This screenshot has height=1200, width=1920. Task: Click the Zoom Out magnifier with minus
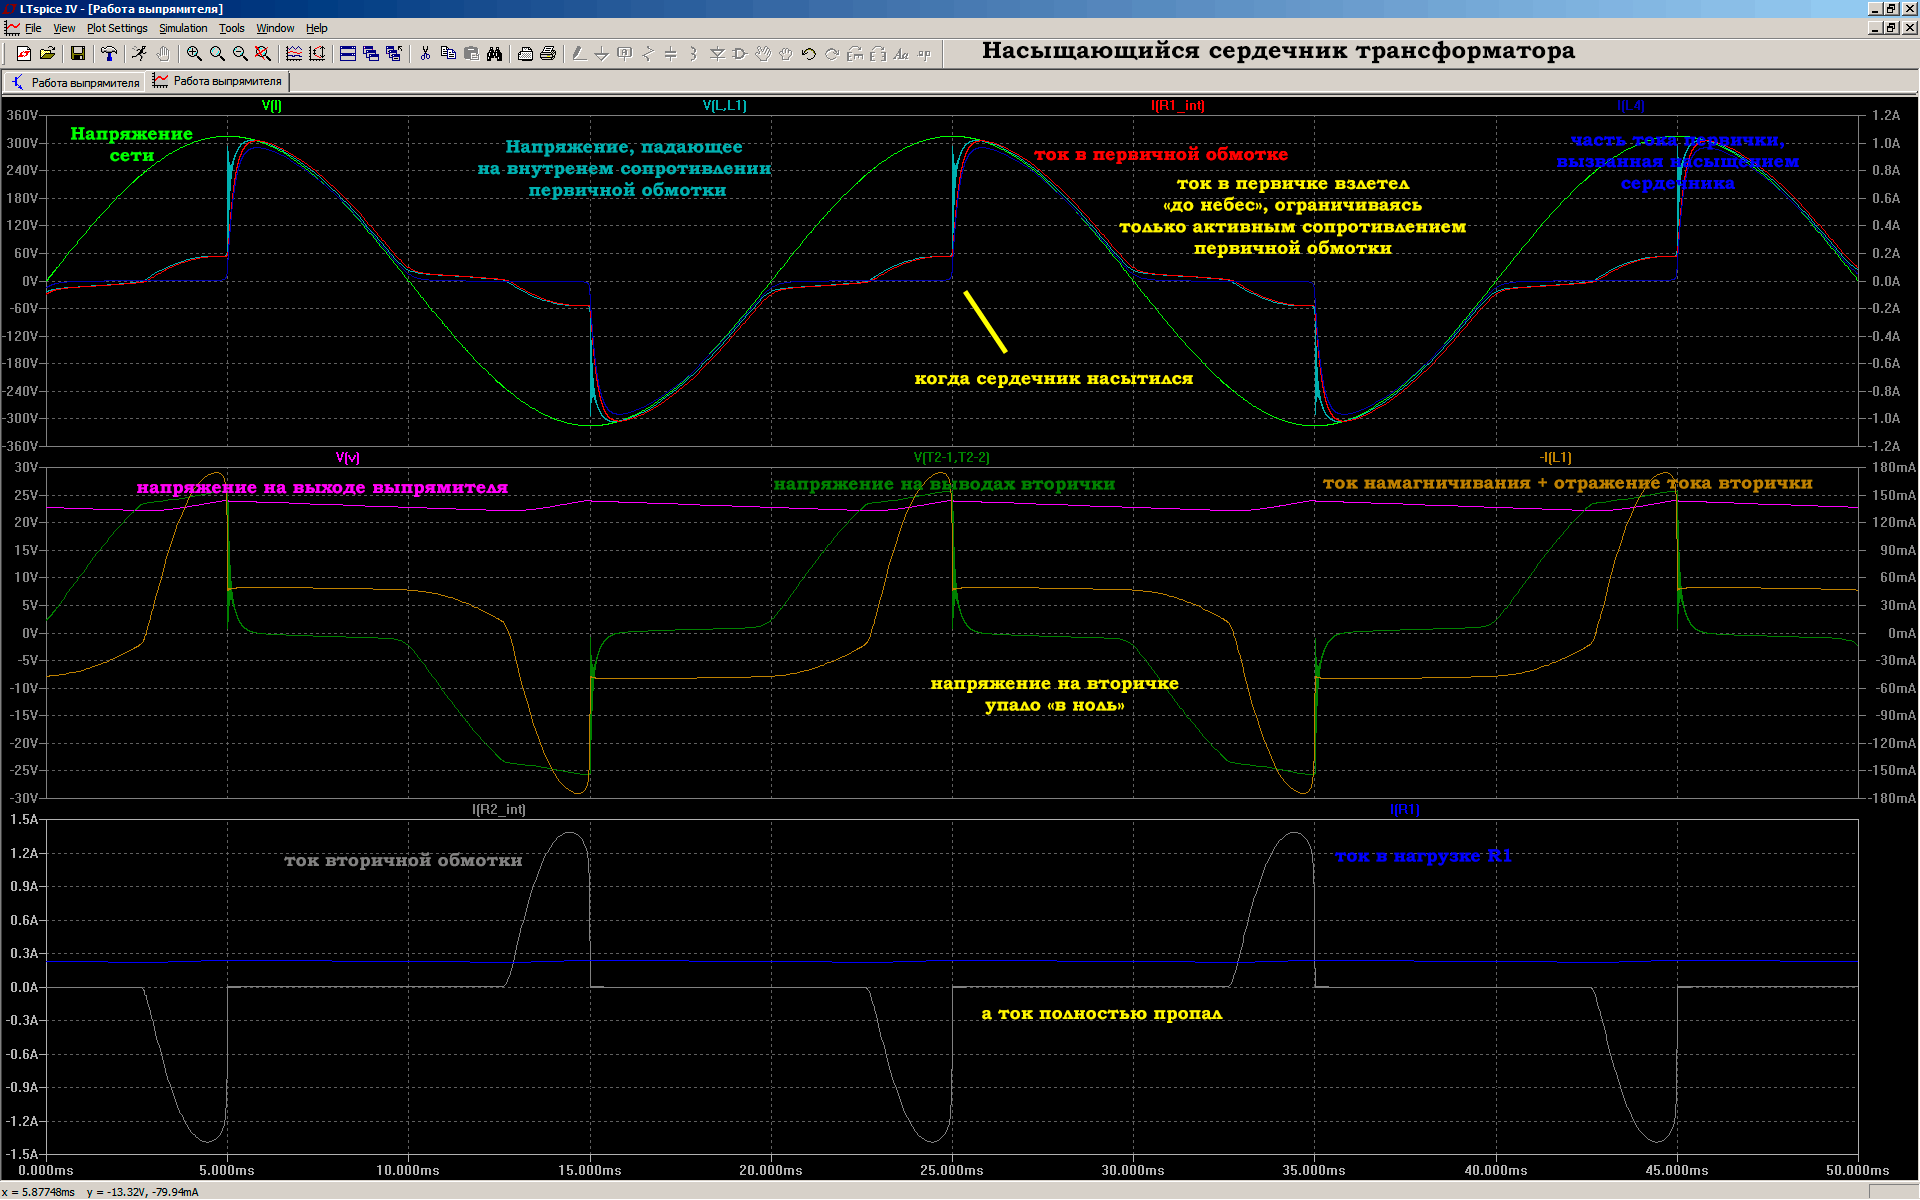click(240, 54)
